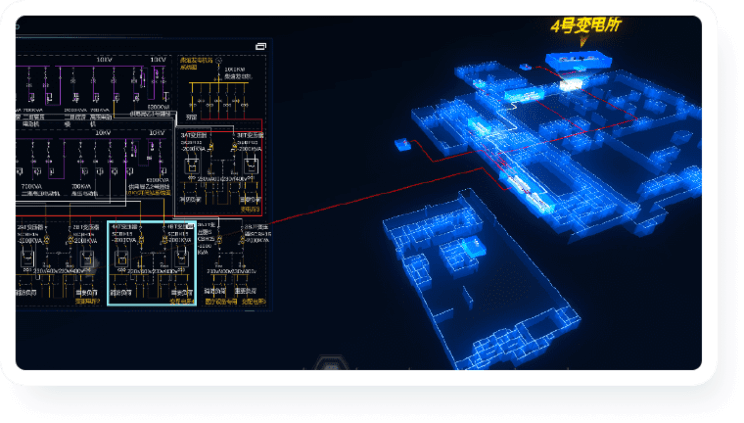Click the 4号变电所 label
The width and height of the screenshot is (744, 423).
[x=585, y=26]
